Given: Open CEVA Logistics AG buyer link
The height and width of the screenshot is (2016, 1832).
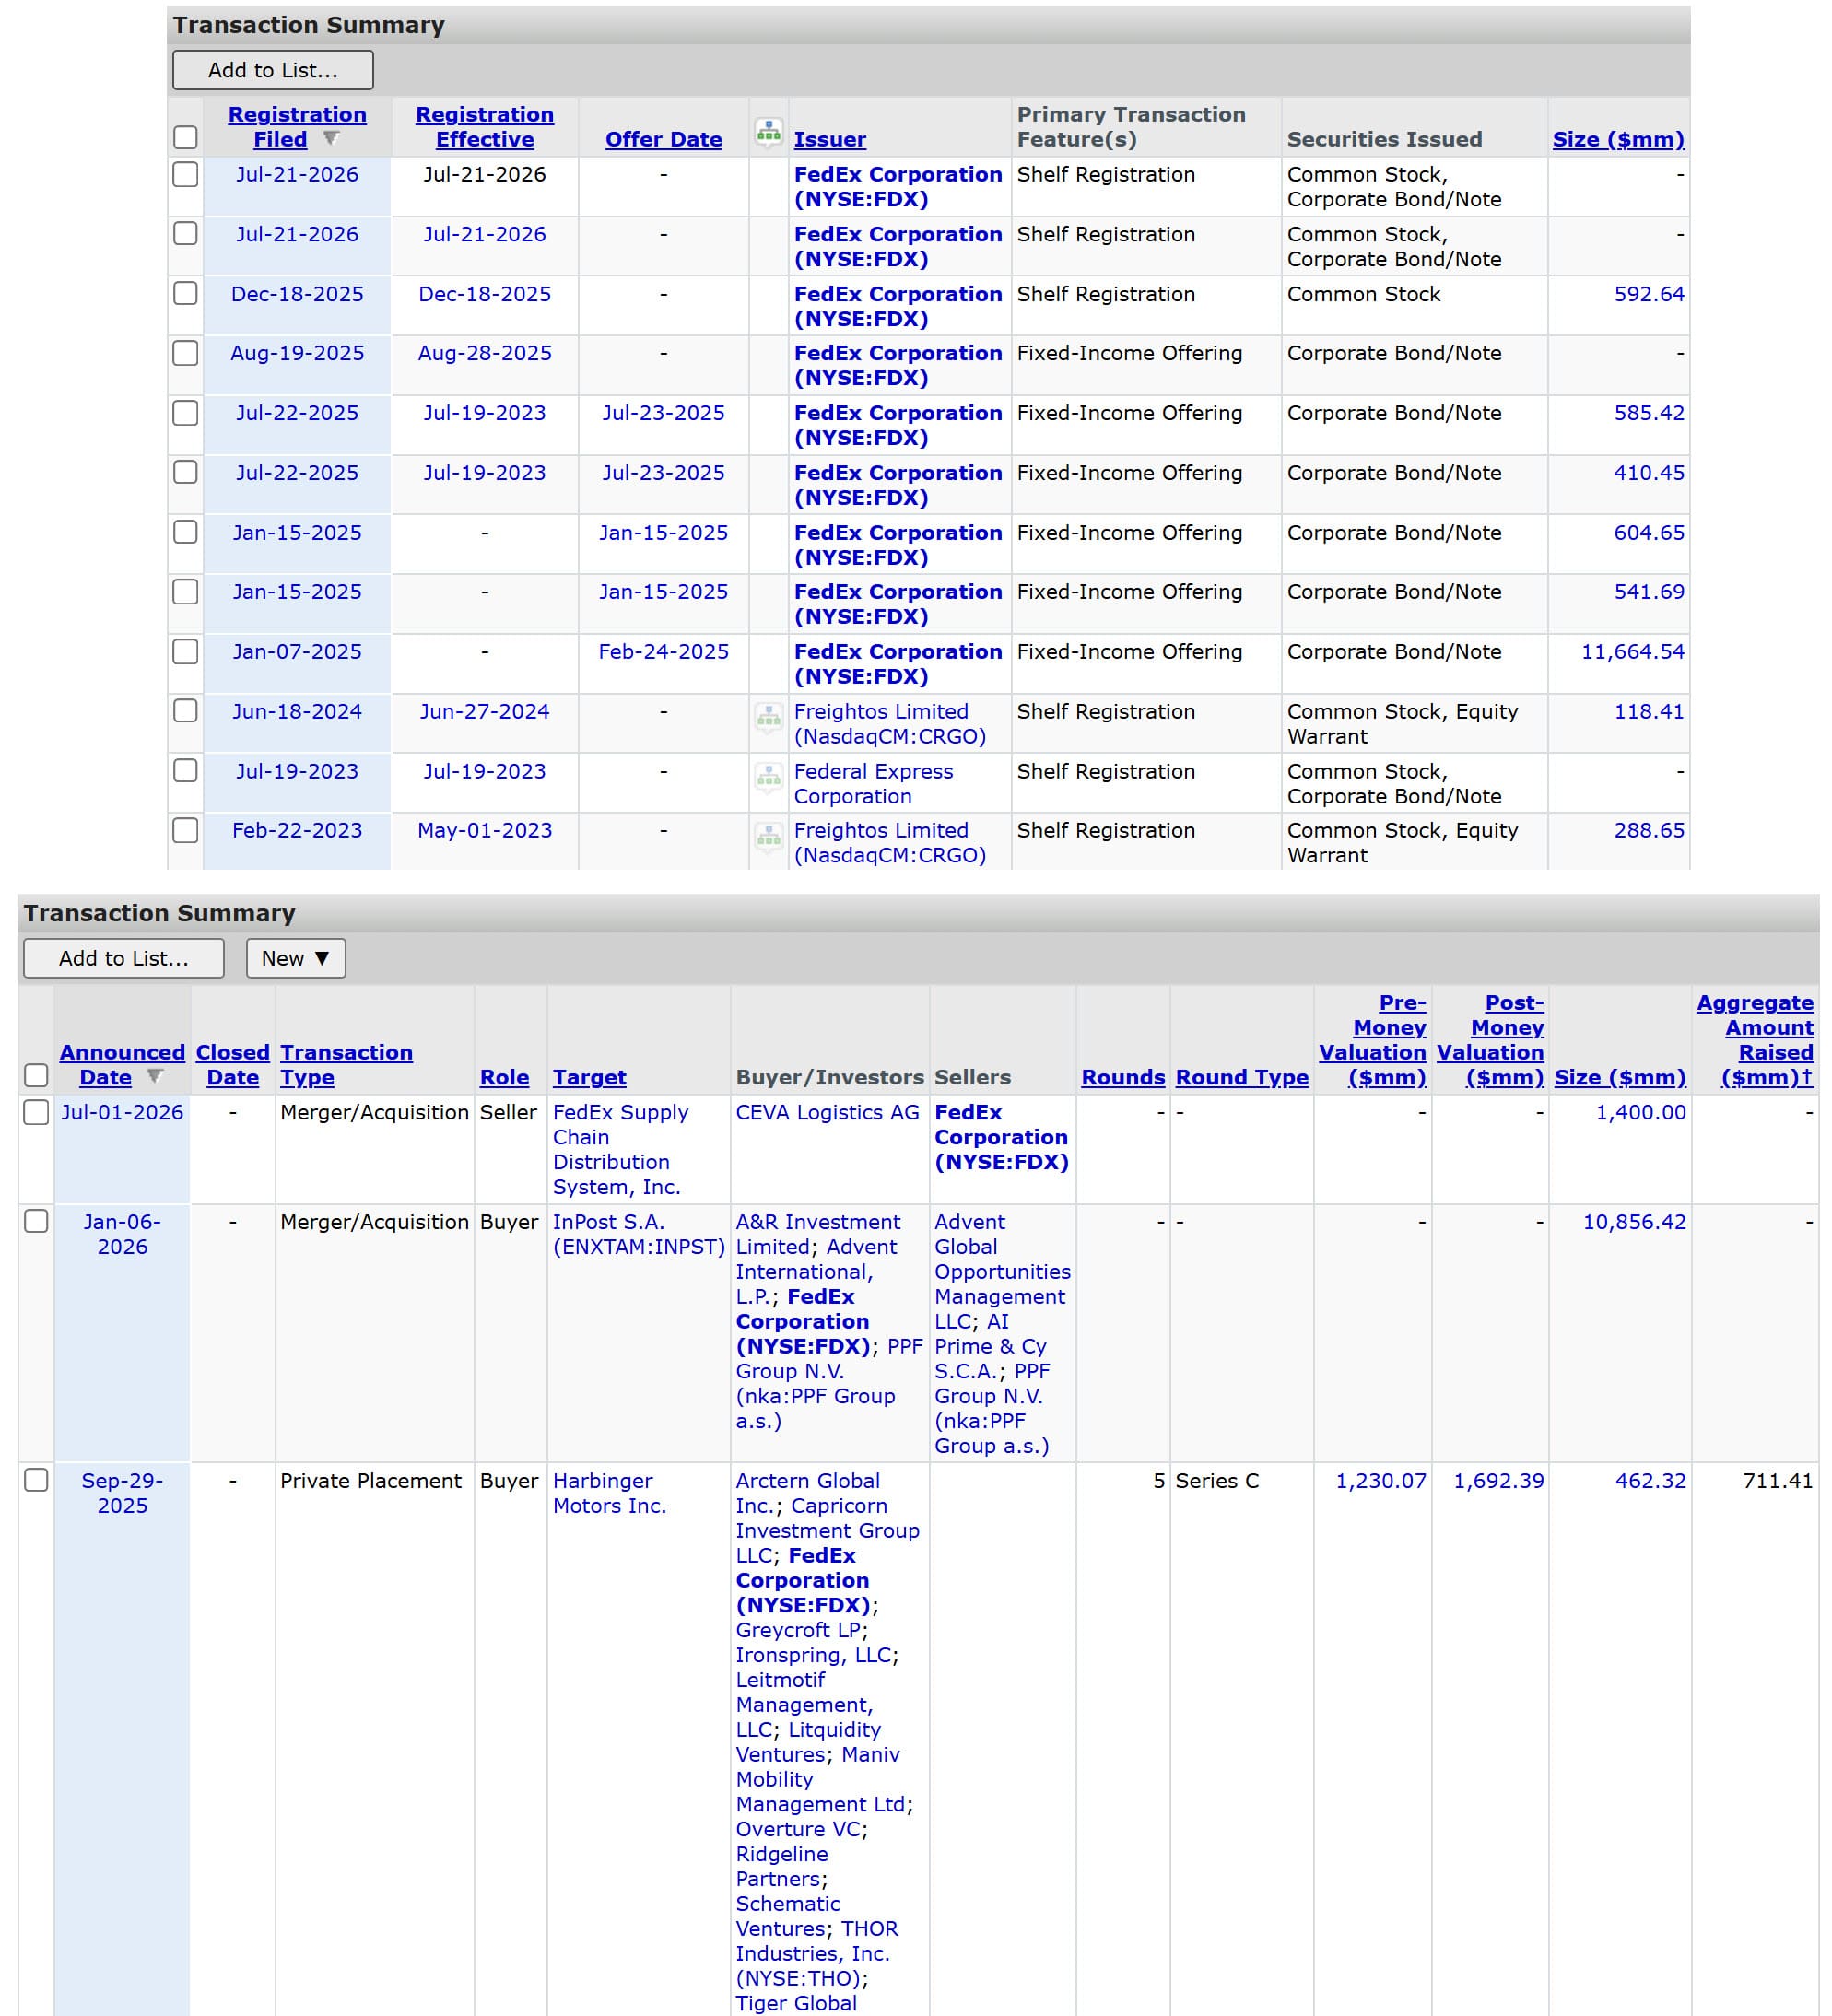Looking at the screenshot, I should [827, 1112].
